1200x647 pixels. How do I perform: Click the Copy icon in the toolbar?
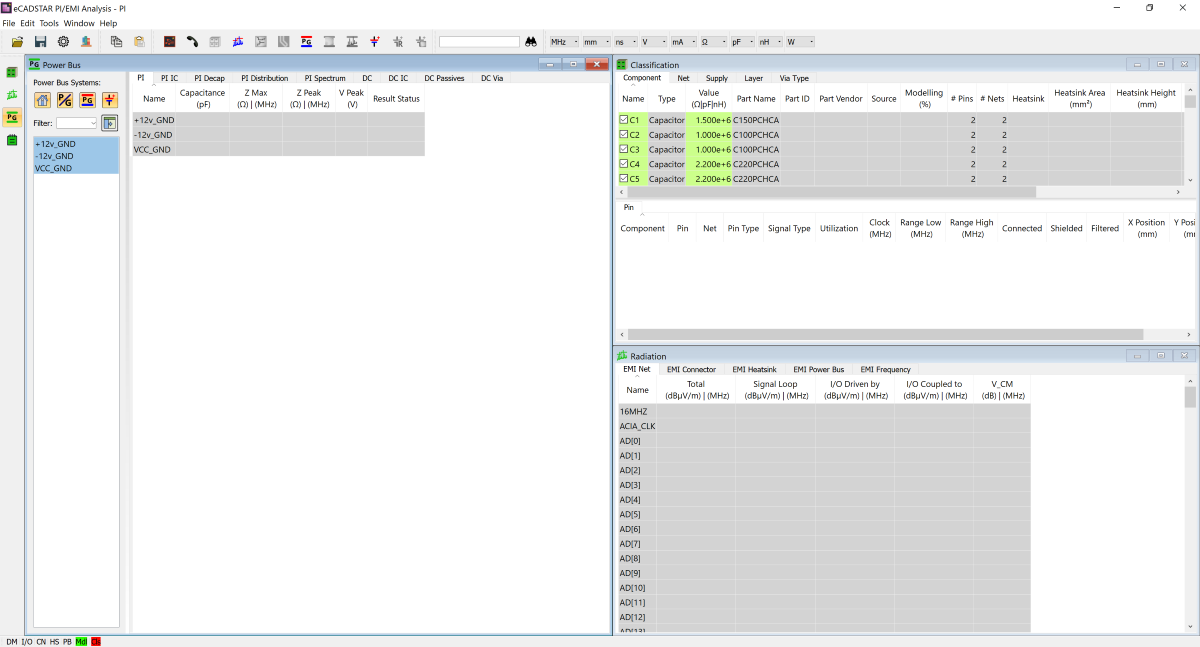click(x=116, y=42)
